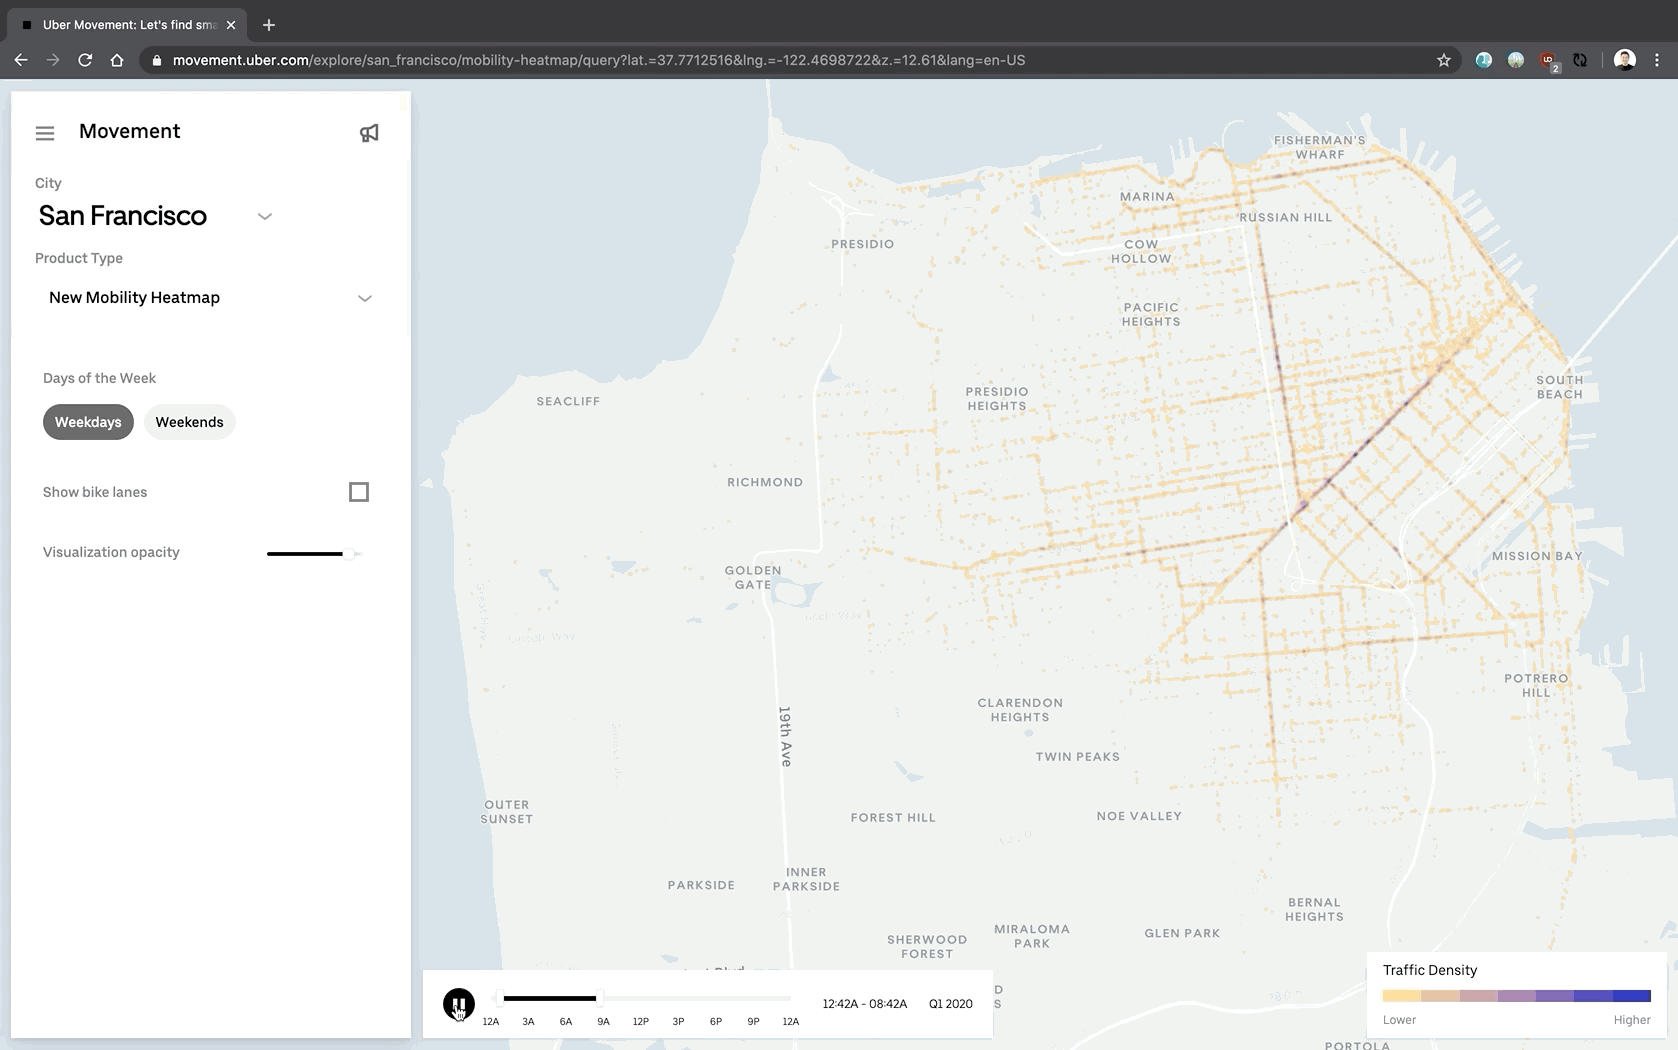This screenshot has width=1678, height=1050.
Task: Jump timeline to the 6A marker
Action: point(566,1021)
